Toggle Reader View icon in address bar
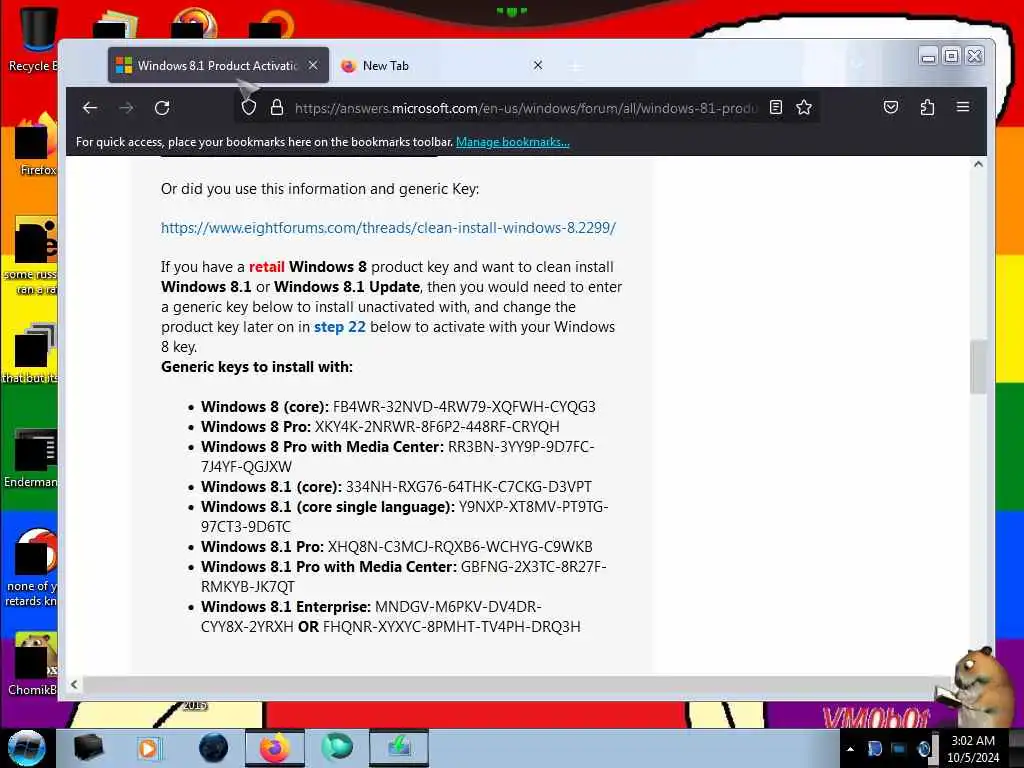The height and width of the screenshot is (768, 1024). tap(775, 107)
